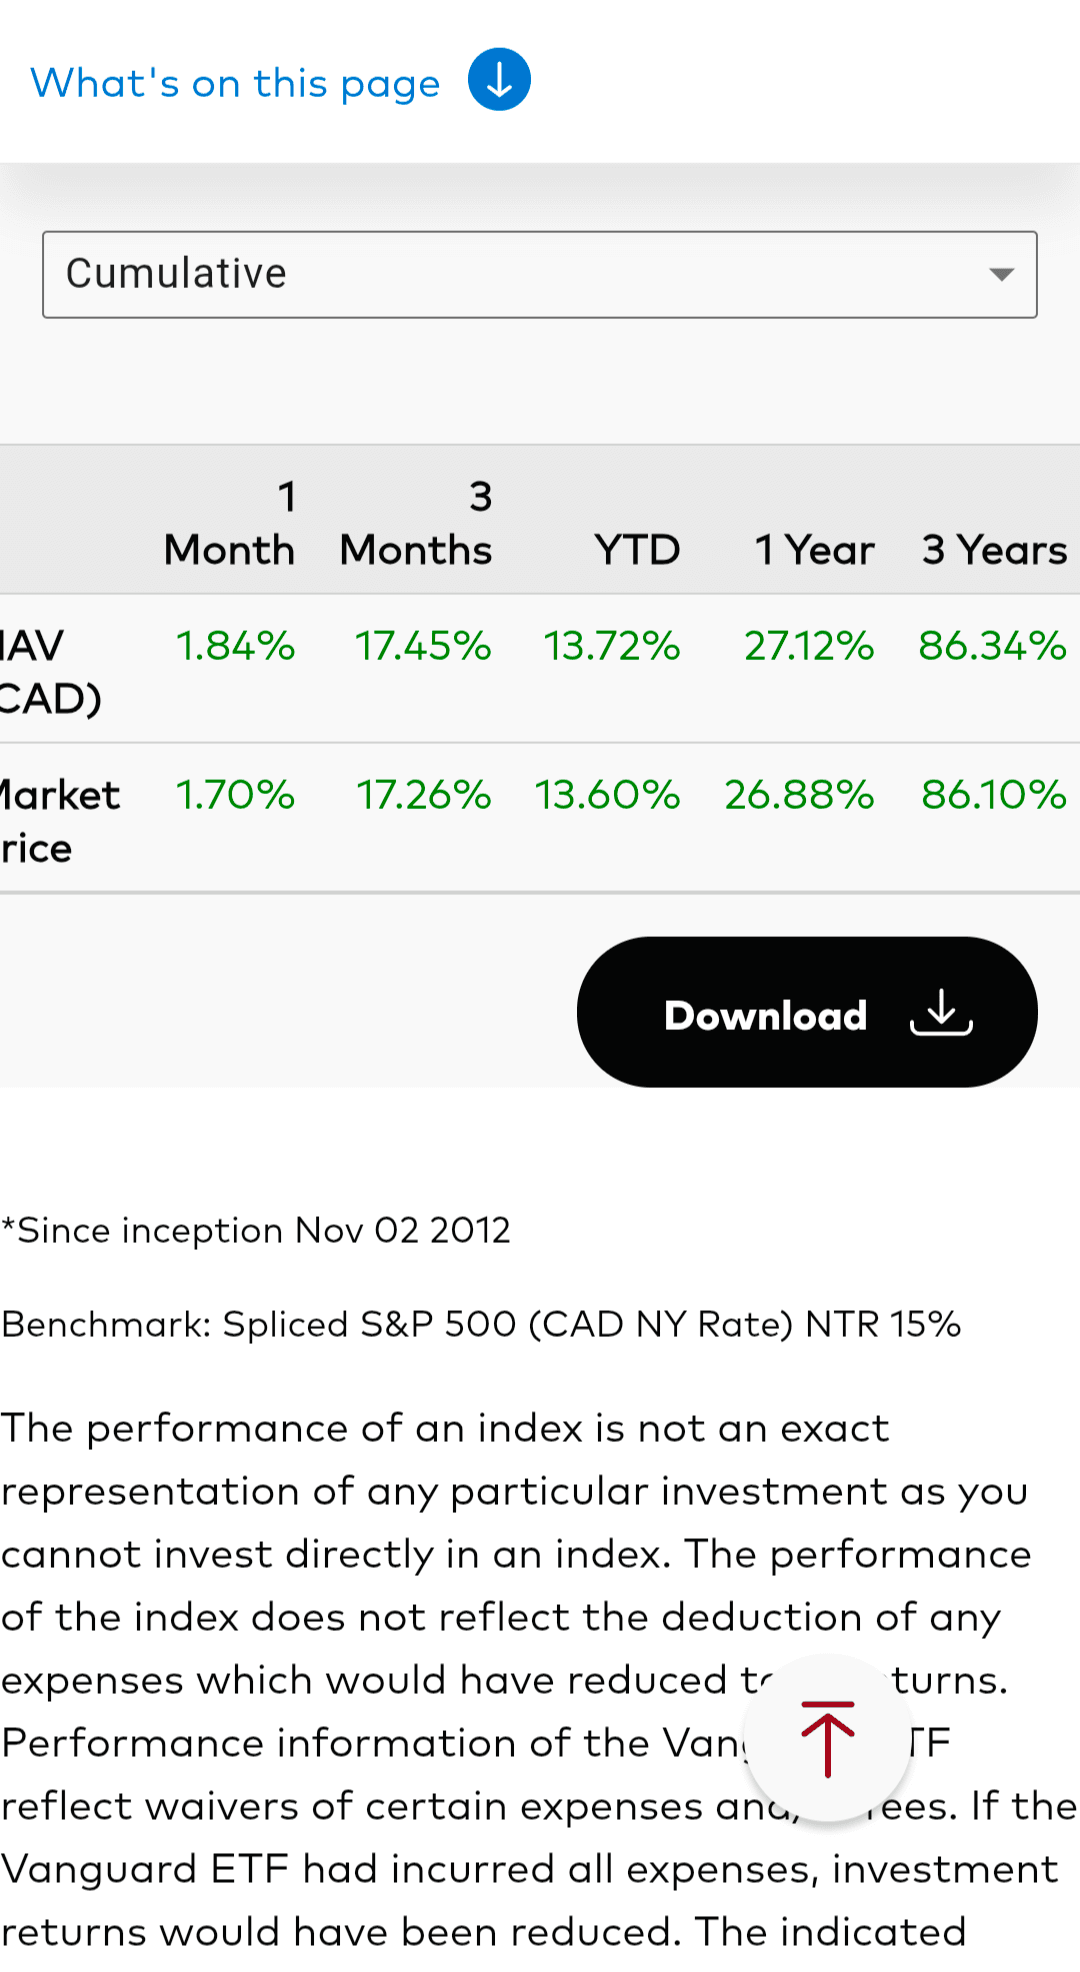Click the 13.60% market price YTD value

pos(607,795)
